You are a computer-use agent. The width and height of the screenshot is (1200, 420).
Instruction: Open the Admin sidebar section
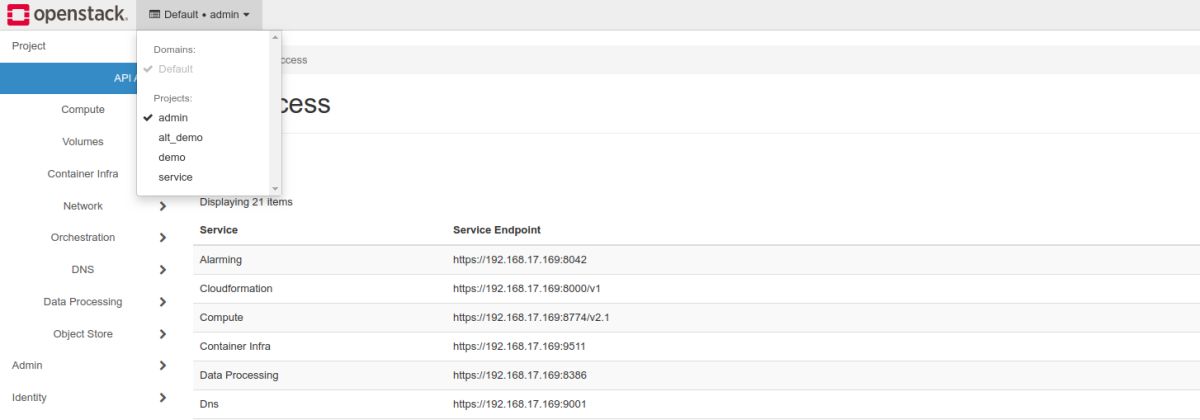27,366
